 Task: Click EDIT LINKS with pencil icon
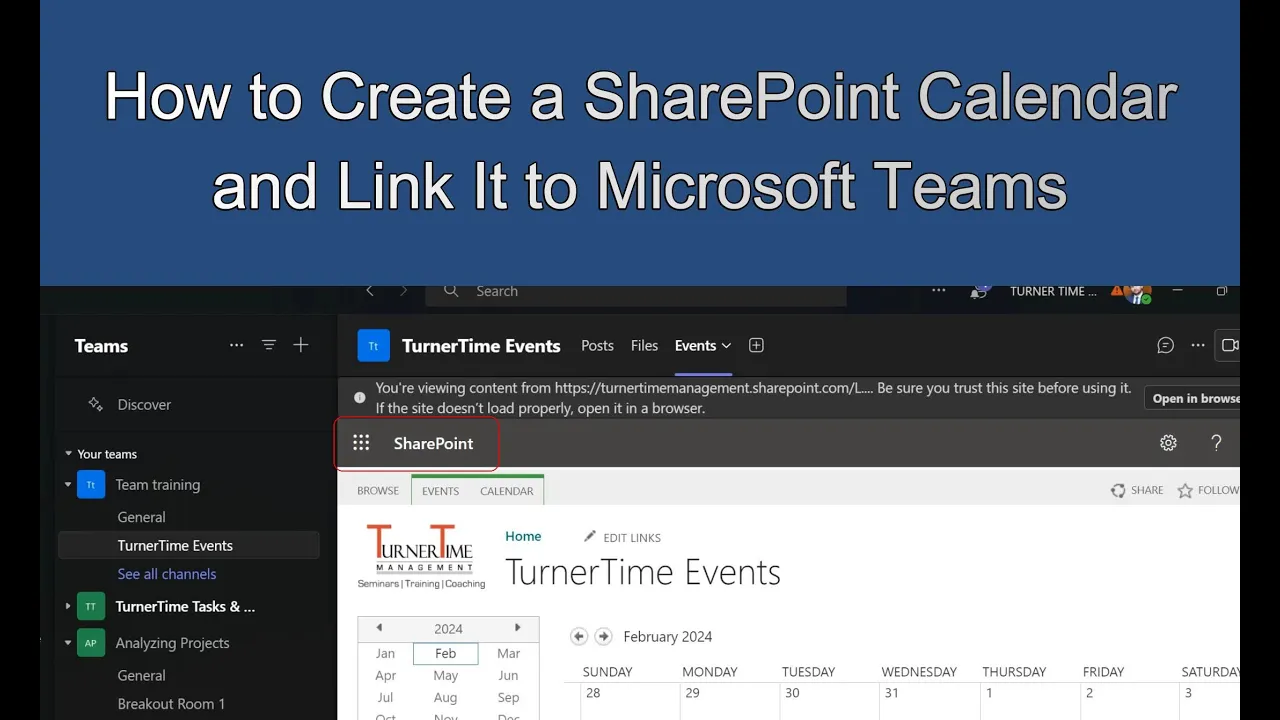pos(622,537)
